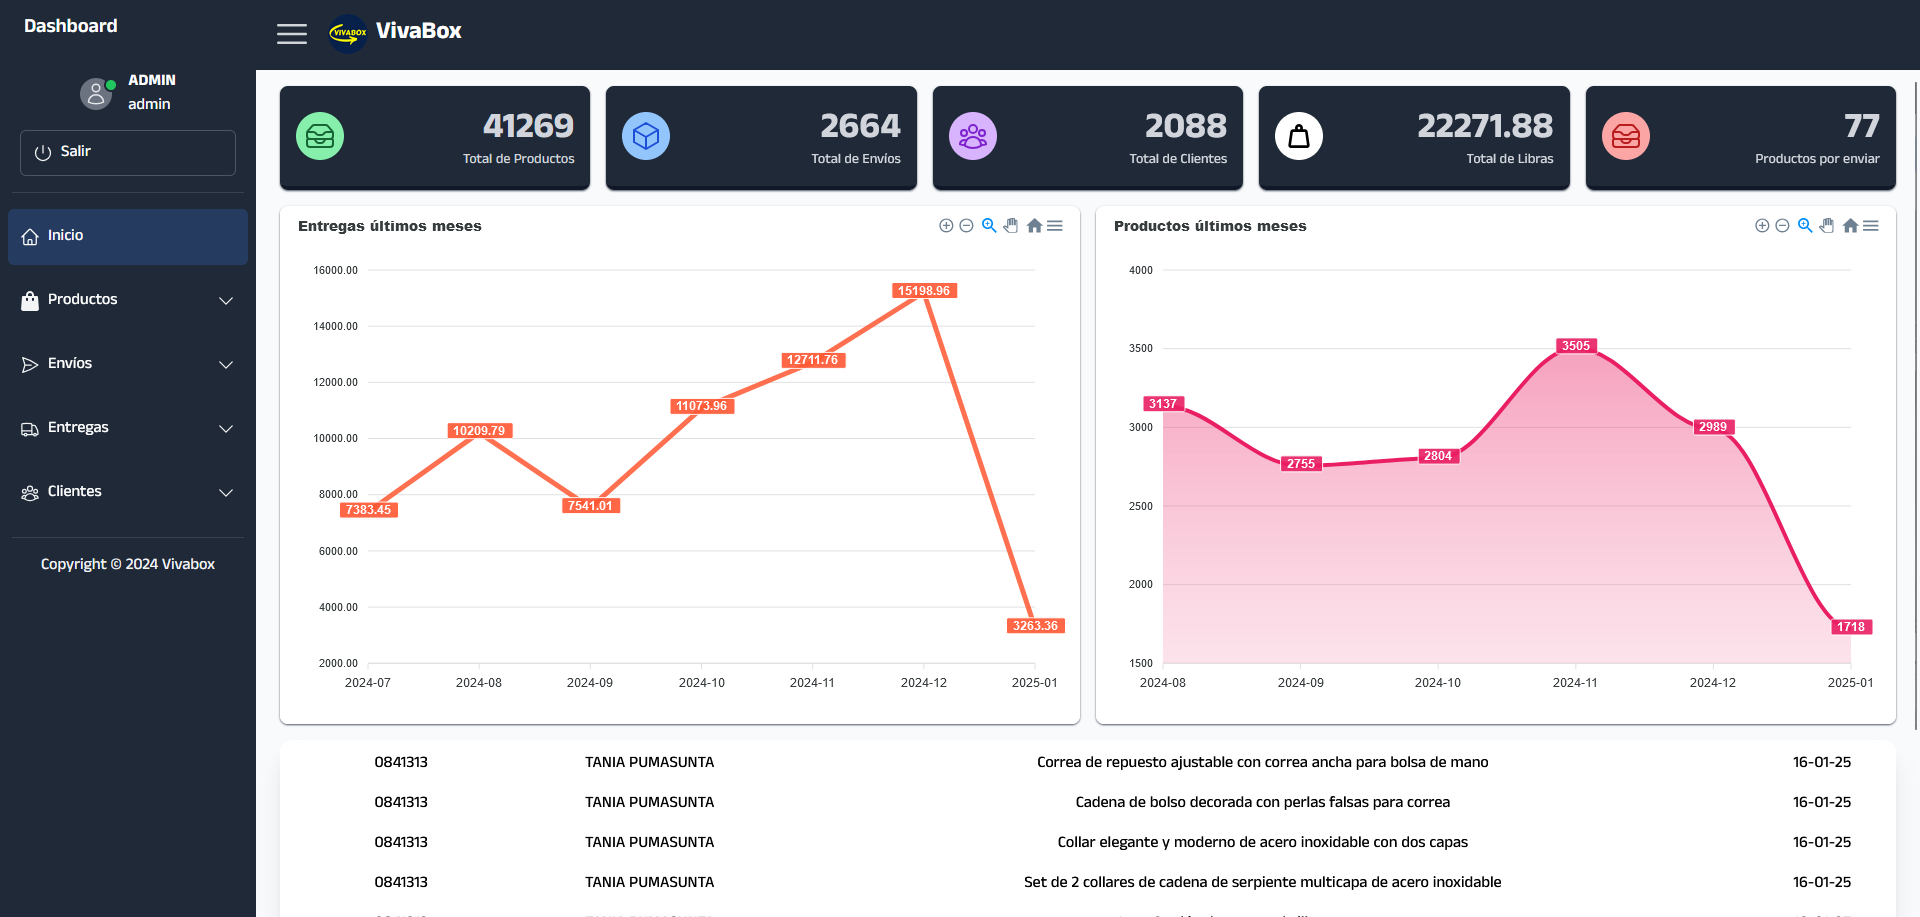The image size is (1920, 917).
Task: Open Productos chart export menu
Action: [x=1871, y=226]
